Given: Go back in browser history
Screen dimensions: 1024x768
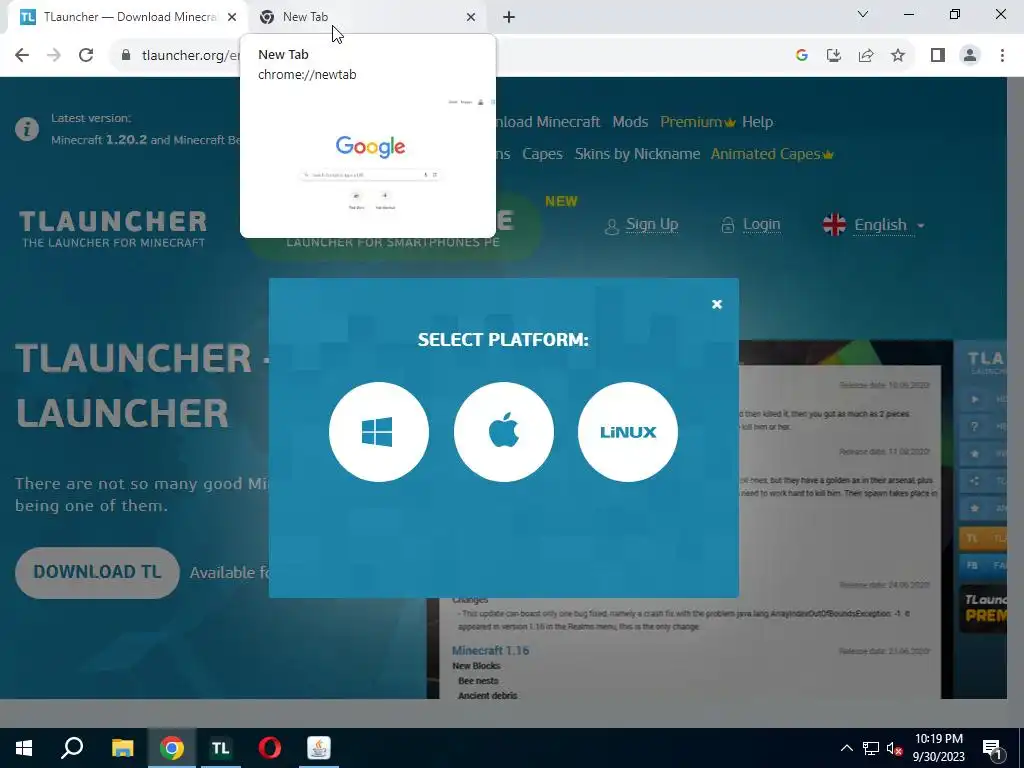Looking at the screenshot, I should (x=22, y=56).
